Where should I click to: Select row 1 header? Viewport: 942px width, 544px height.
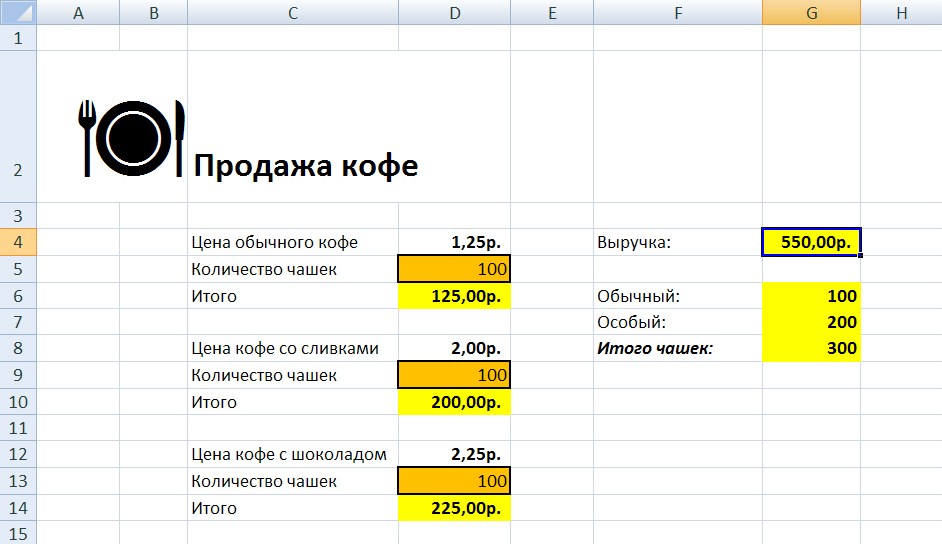click(18, 38)
